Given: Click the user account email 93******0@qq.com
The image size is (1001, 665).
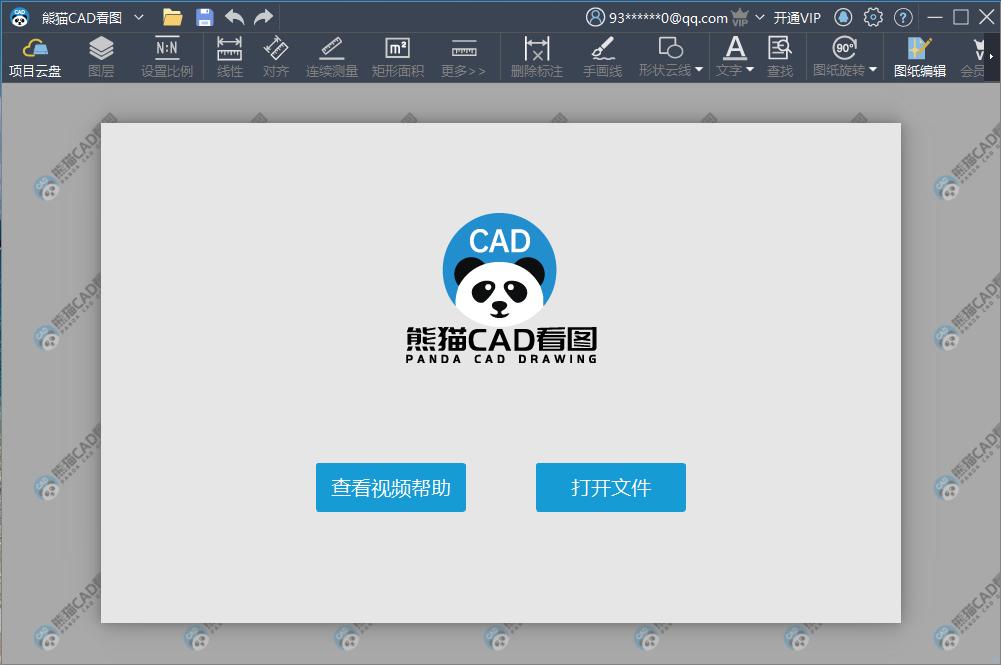Looking at the screenshot, I should [668, 18].
